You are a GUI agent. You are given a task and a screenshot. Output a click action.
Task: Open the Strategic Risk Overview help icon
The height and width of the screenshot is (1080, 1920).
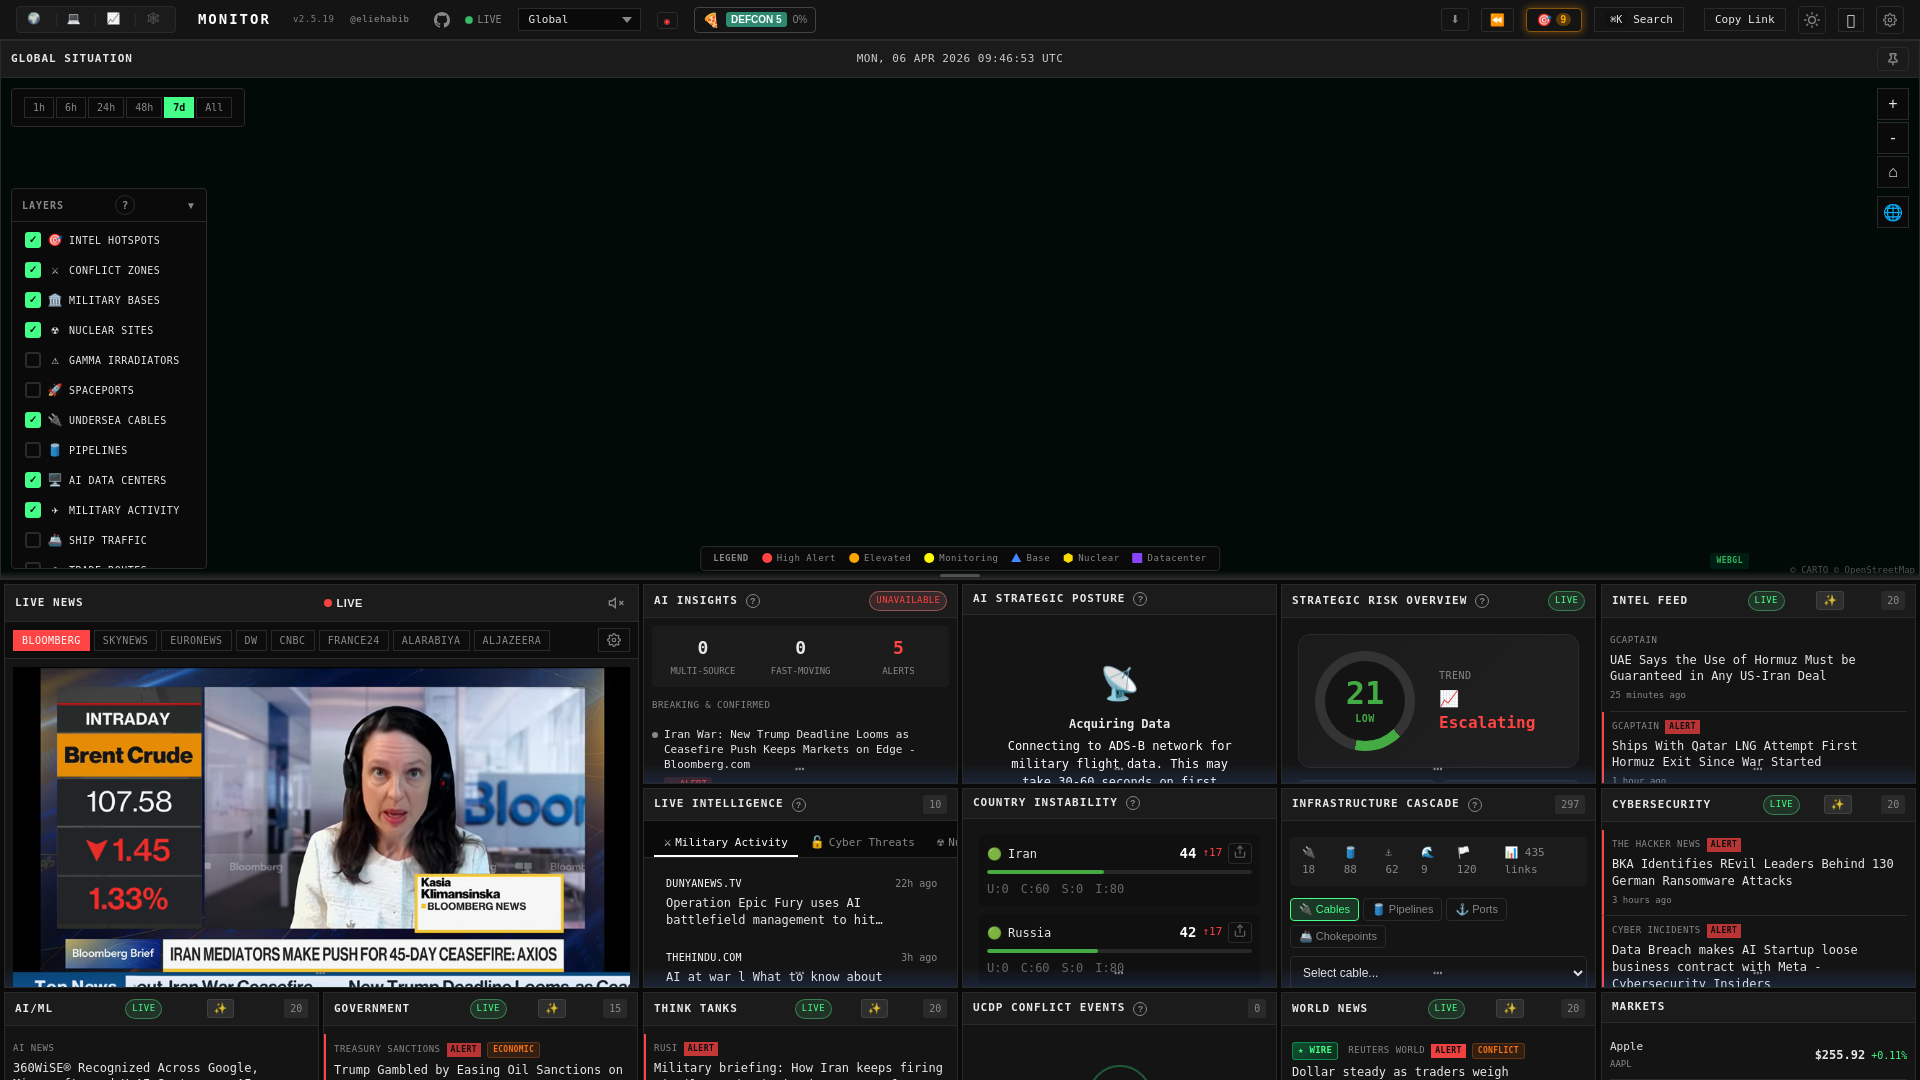pyautogui.click(x=1482, y=601)
